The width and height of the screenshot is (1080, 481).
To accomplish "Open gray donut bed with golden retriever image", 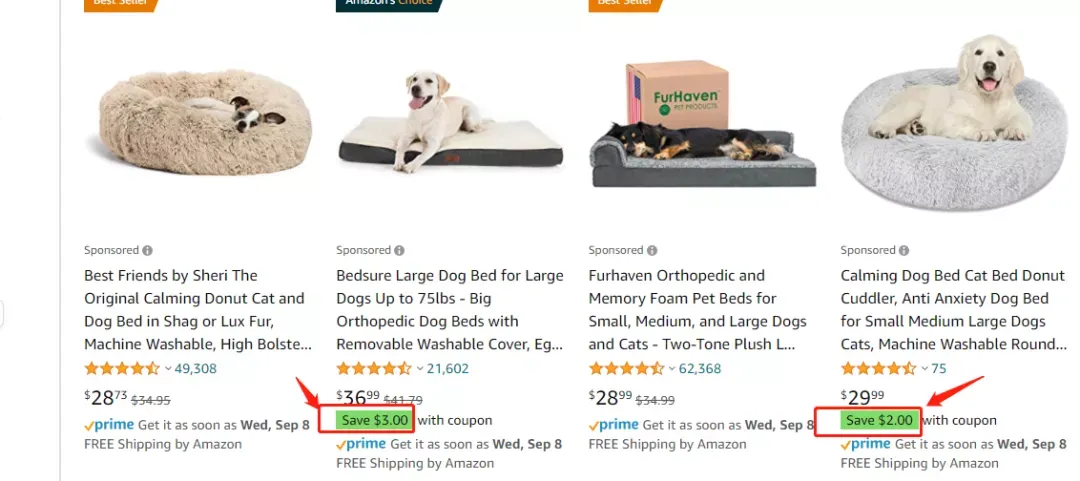I will point(955,122).
